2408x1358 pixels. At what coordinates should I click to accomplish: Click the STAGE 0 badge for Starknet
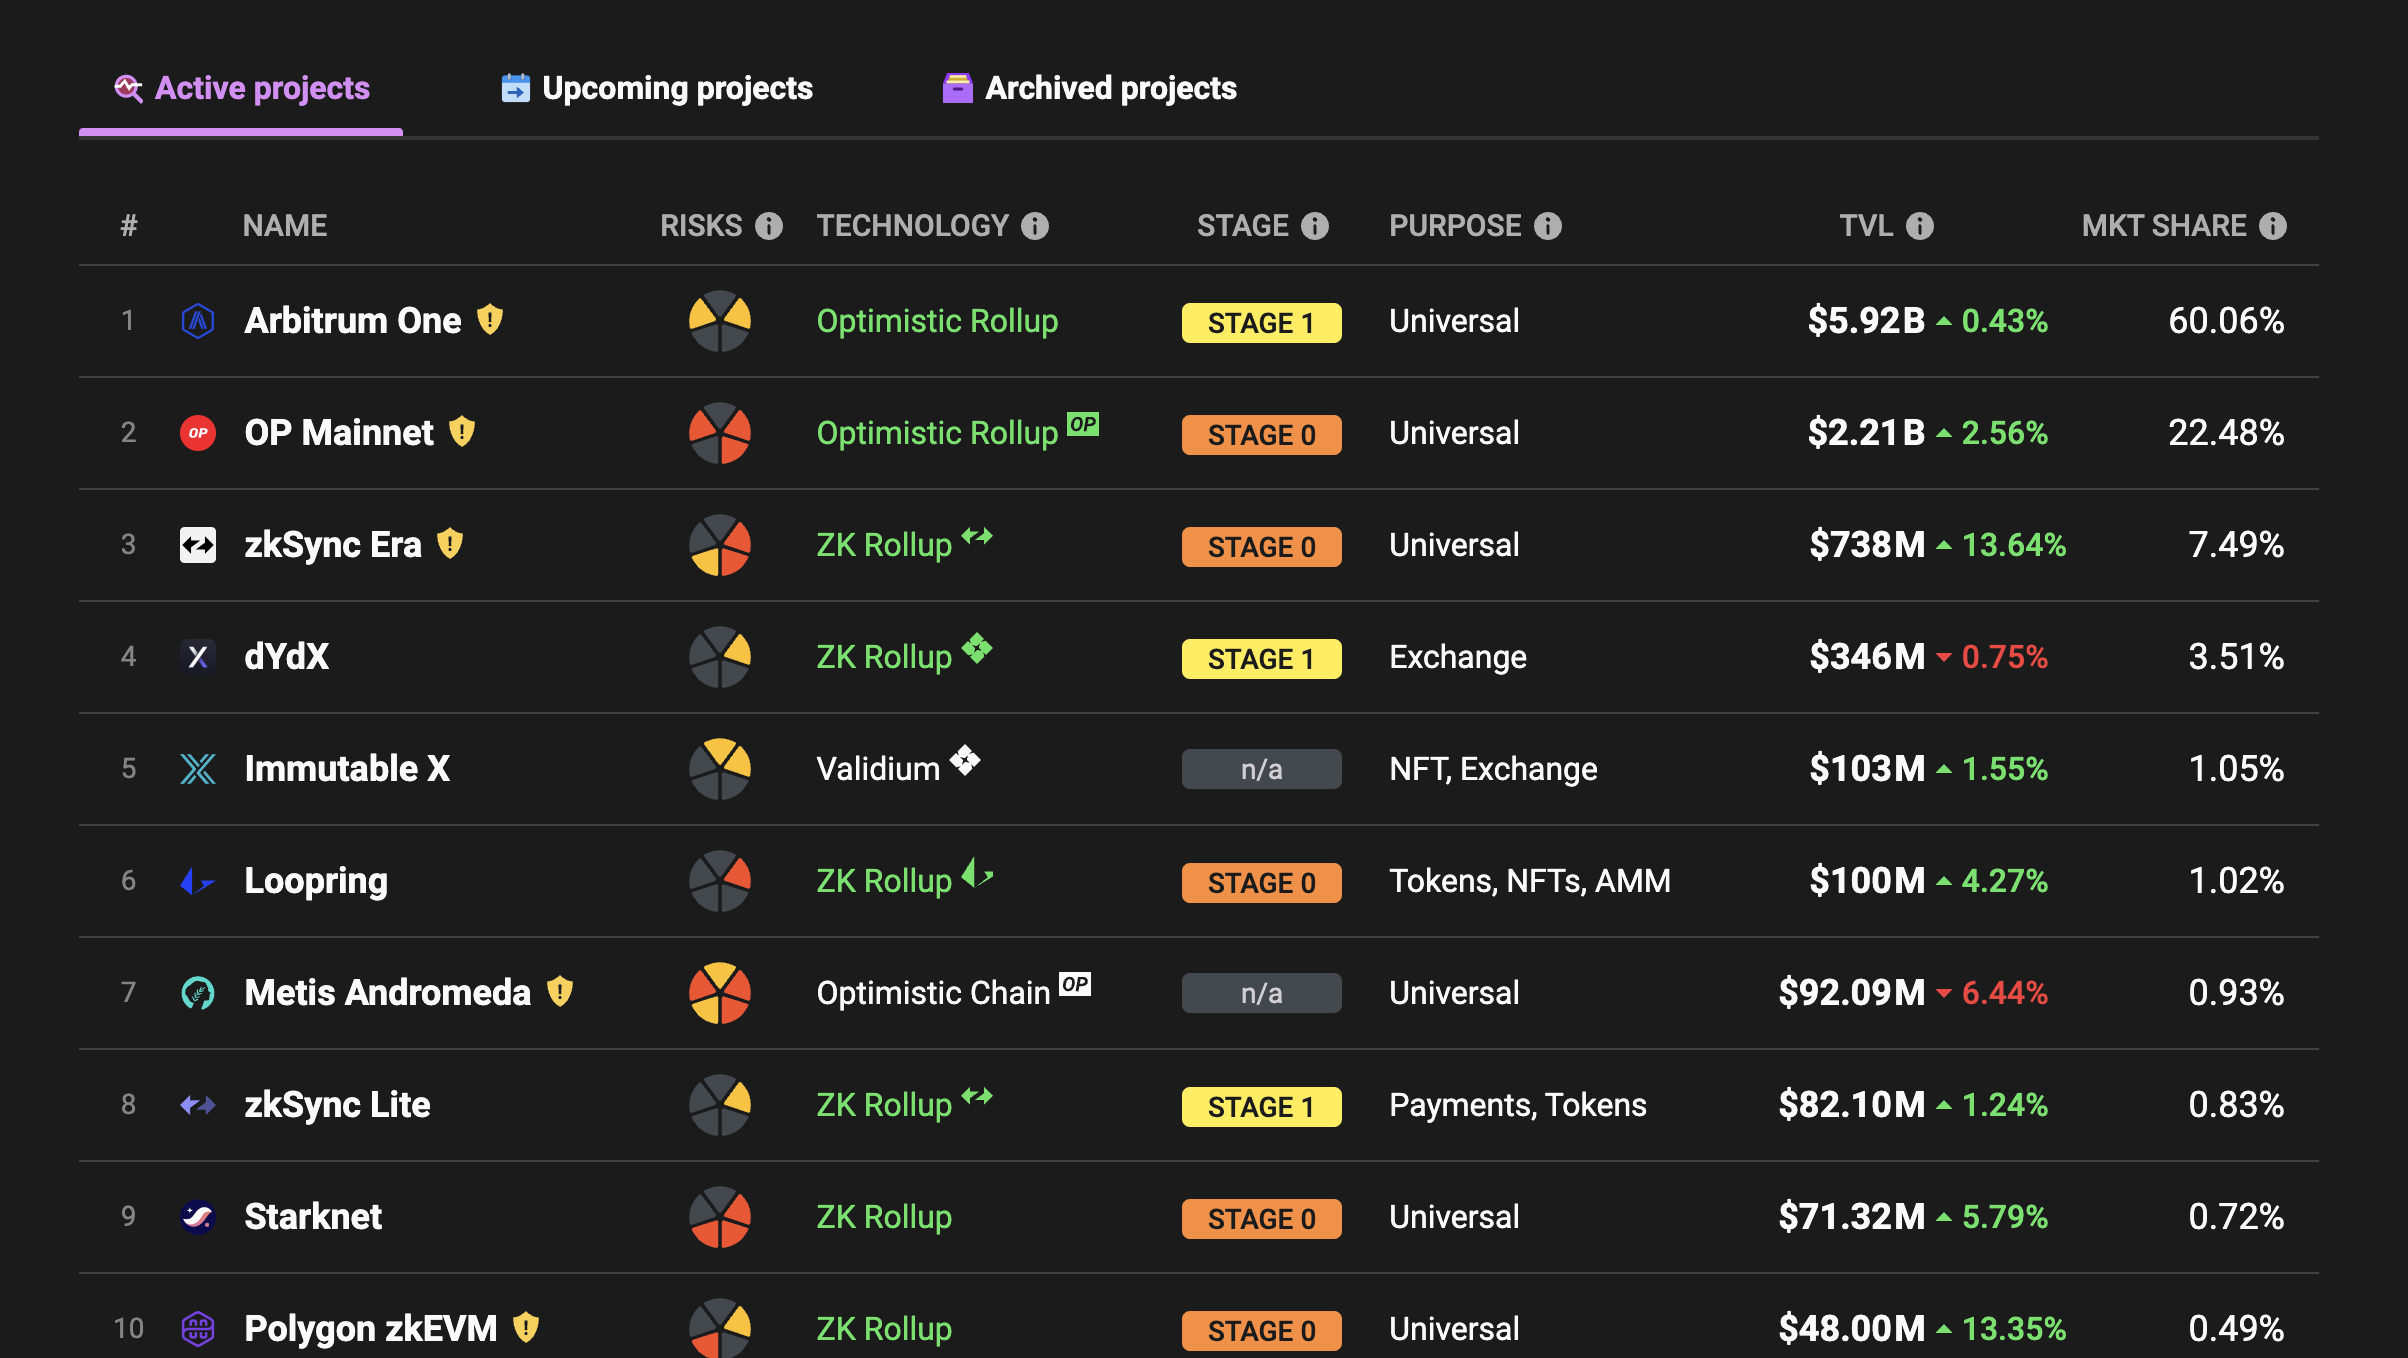click(x=1261, y=1219)
